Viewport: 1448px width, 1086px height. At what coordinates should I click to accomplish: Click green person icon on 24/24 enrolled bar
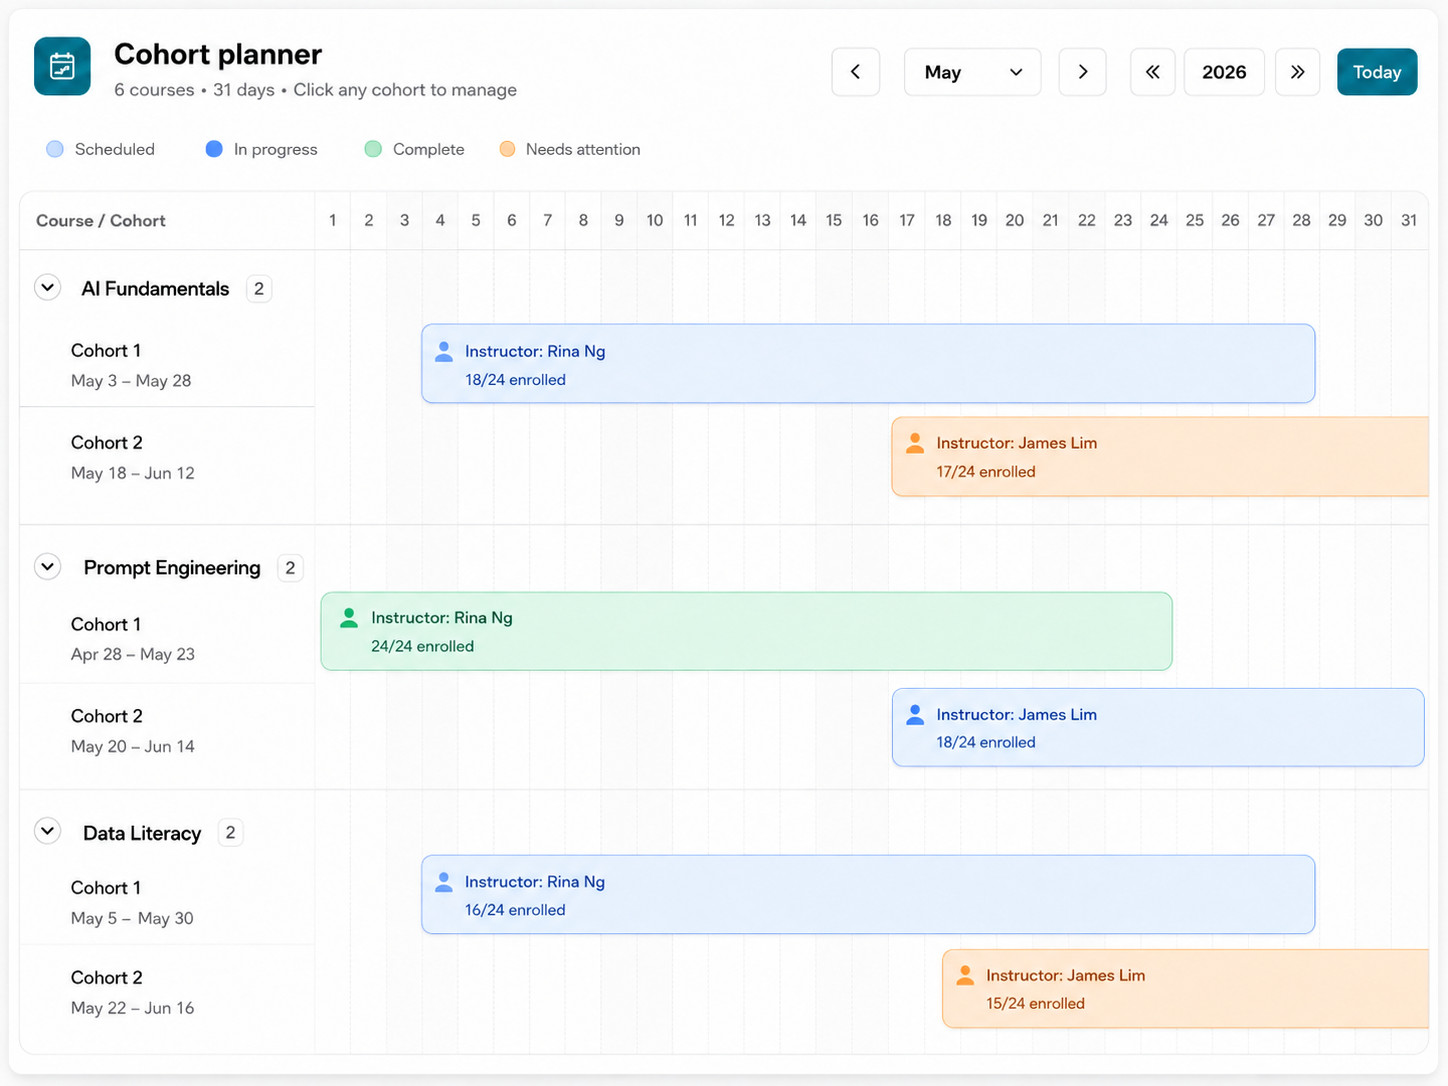pos(349,618)
